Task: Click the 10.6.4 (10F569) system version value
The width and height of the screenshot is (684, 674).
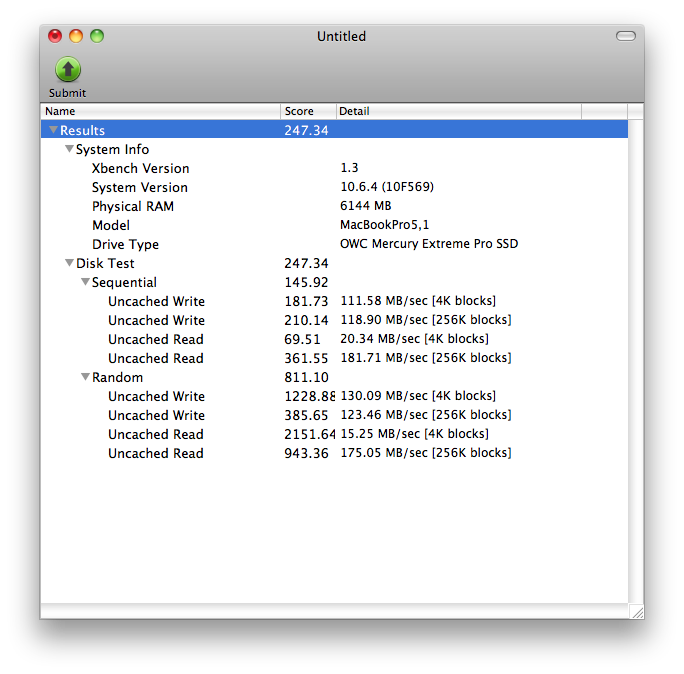Action: point(387,187)
